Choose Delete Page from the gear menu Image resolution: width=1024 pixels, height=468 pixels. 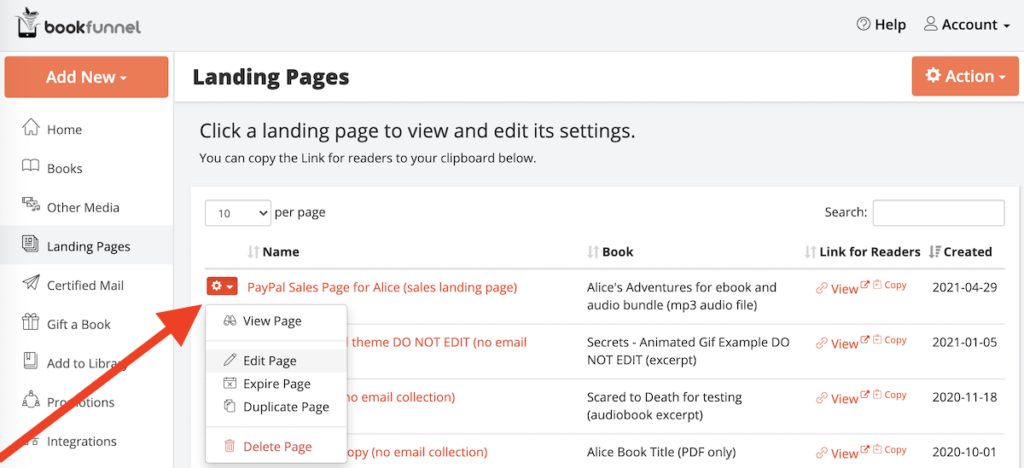click(x=276, y=447)
